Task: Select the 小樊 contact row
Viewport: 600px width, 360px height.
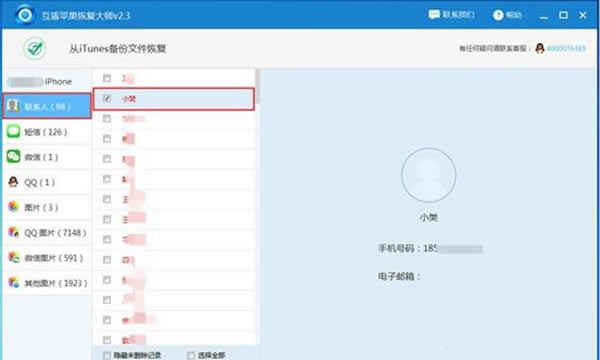Action: pyautogui.click(x=174, y=99)
